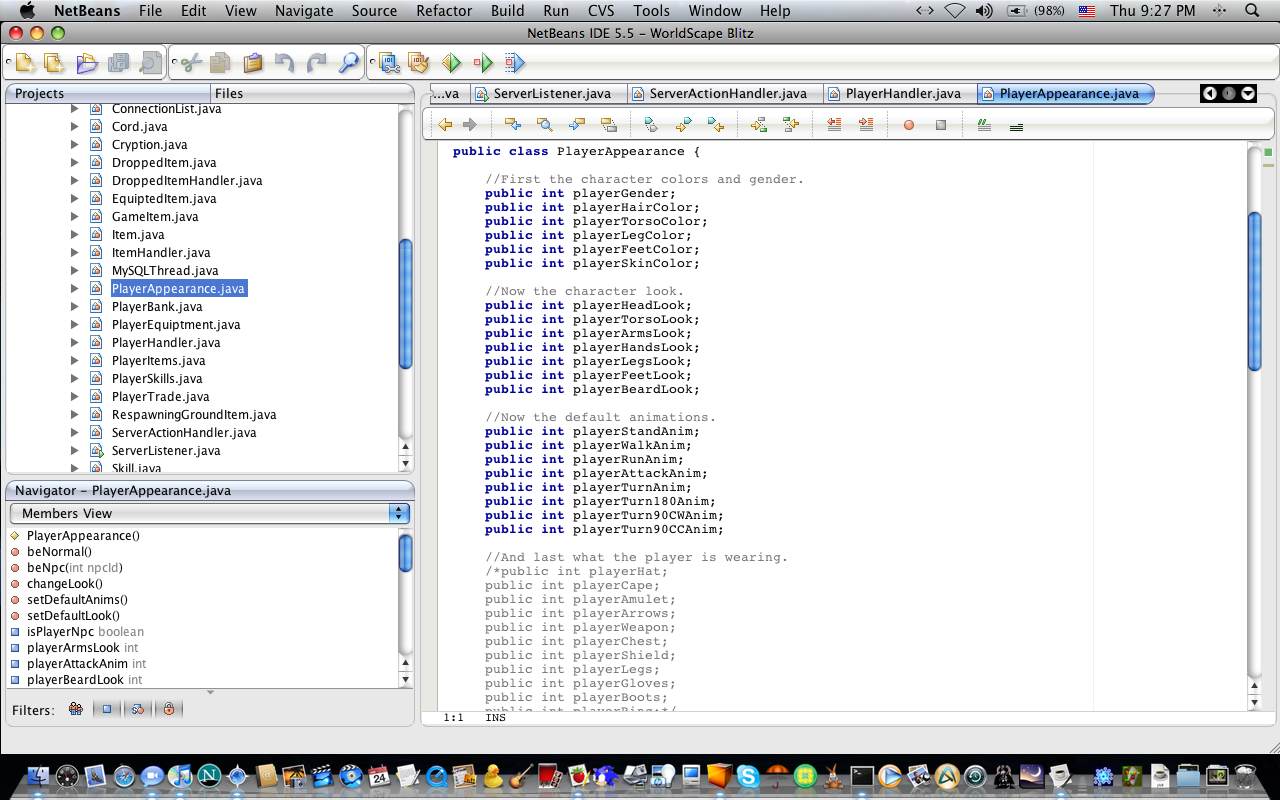Click the Find magnifier icon in main toolbar
The width and height of the screenshot is (1280, 800).
[349, 64]
